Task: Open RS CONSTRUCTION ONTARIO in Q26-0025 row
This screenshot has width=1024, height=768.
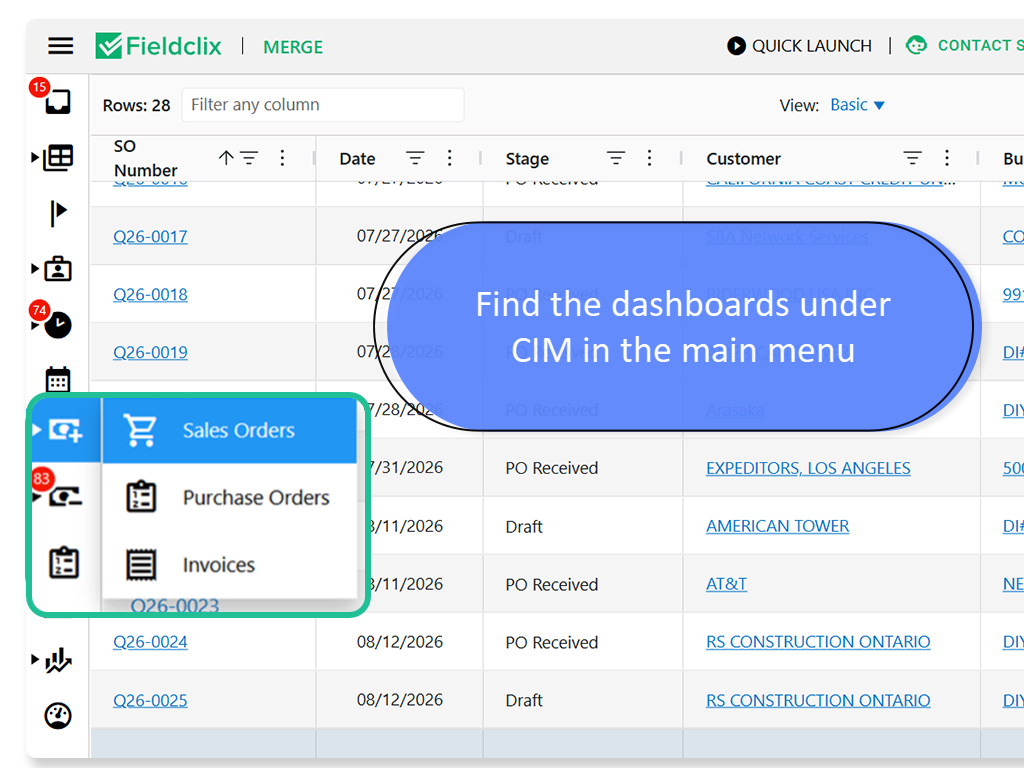Action: 818,700
